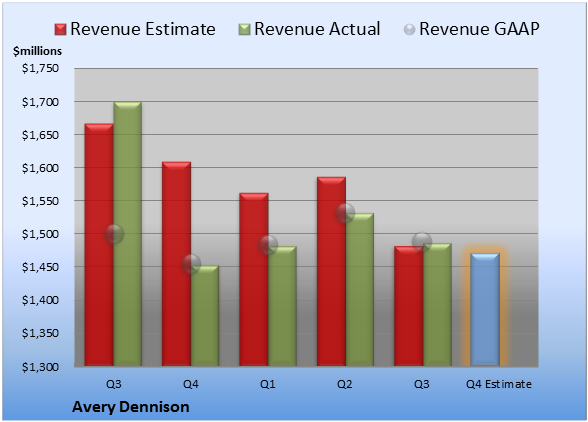Click the 'Q4' category label
The width and height of the screenshot is (588, 422).
[190, 384]
